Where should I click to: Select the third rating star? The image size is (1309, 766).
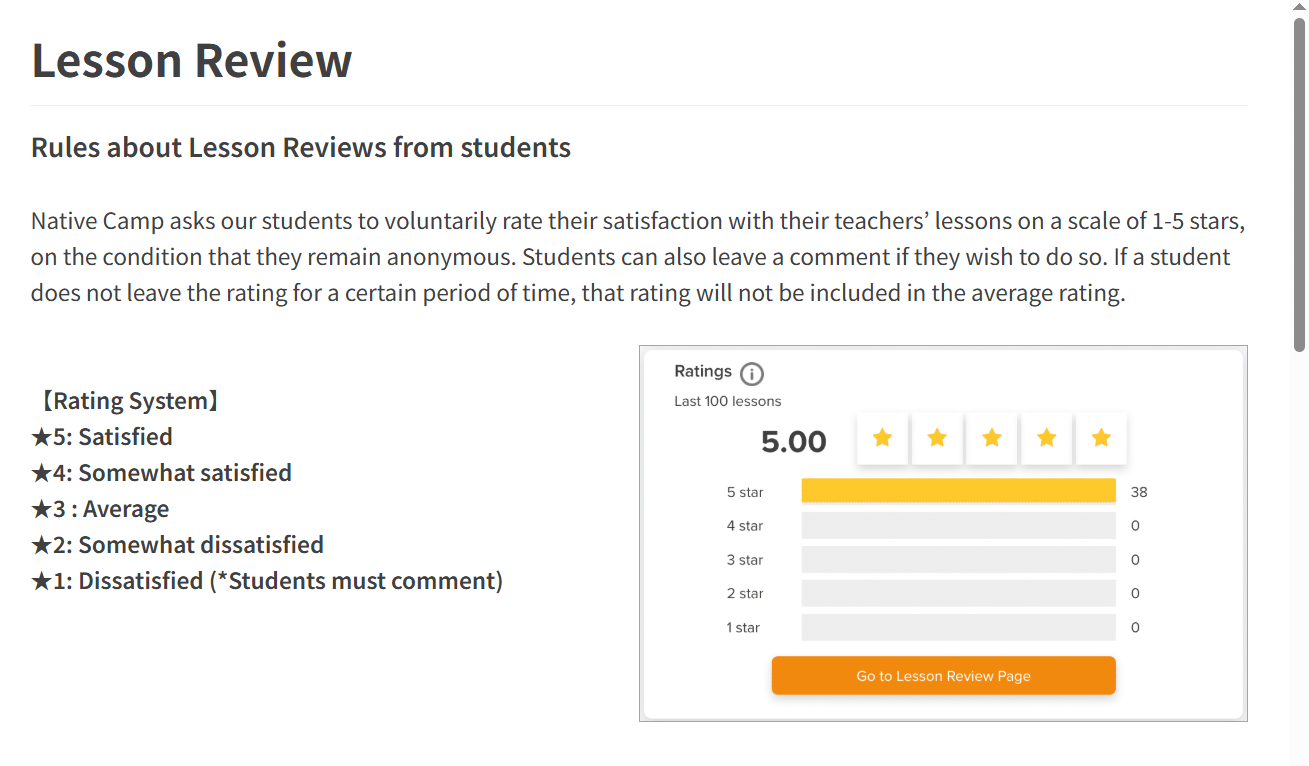pos(992,438)
